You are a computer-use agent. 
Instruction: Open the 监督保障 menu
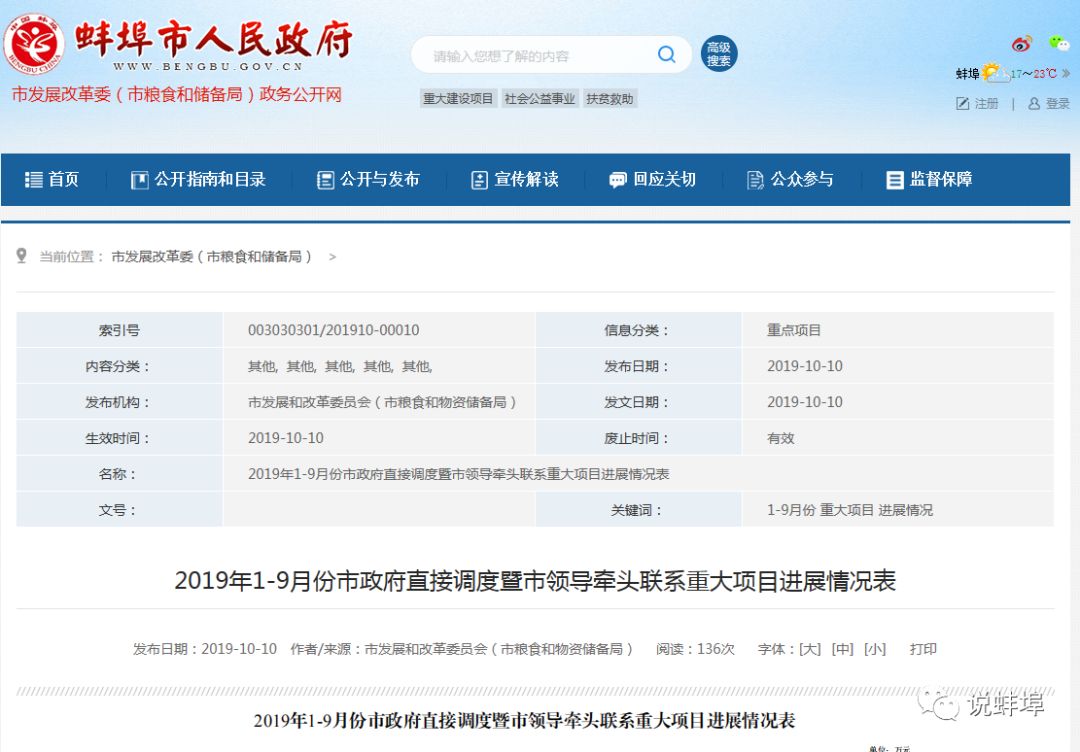(x=929, y=180)
